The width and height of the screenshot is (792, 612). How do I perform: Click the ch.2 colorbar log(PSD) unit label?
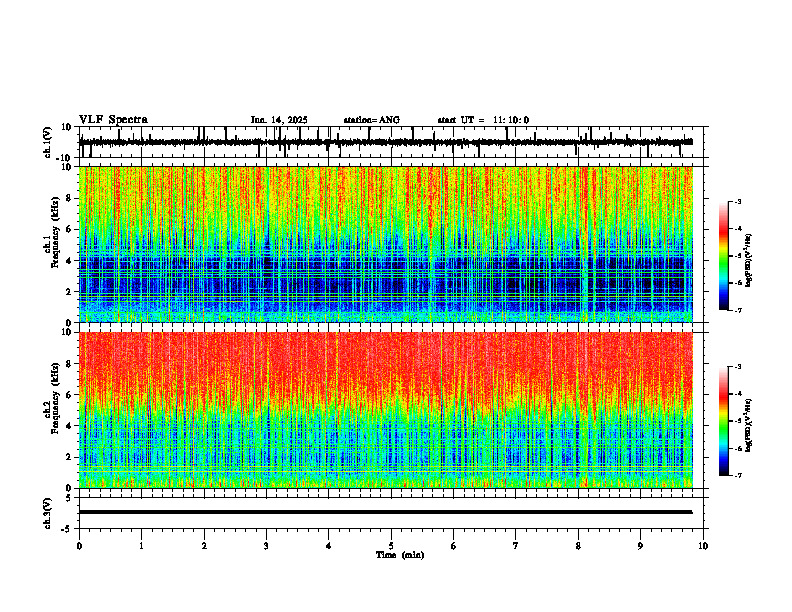(x=749, y=426)
